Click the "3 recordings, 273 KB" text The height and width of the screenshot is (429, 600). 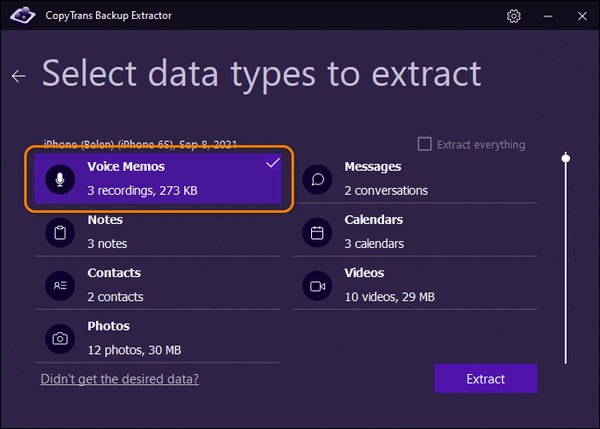point(142,191)
